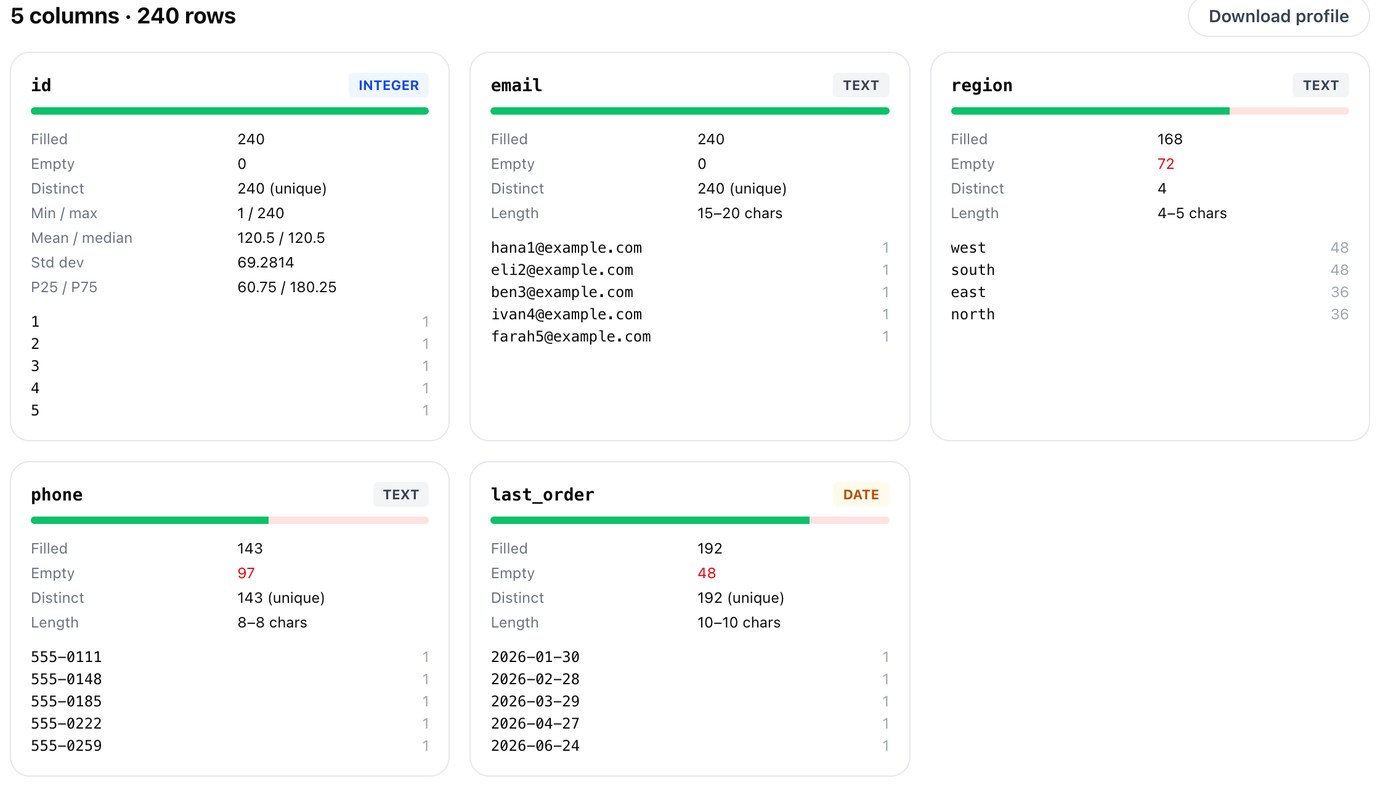Screen dimensions: 1380x789
Task: Click the Mean / median value 120.5 / 120.5
Action: pos(281,238)
